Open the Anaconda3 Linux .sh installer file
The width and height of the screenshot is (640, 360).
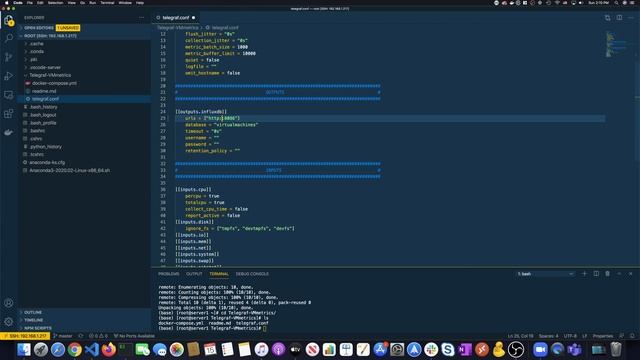(x=69, y=170)
